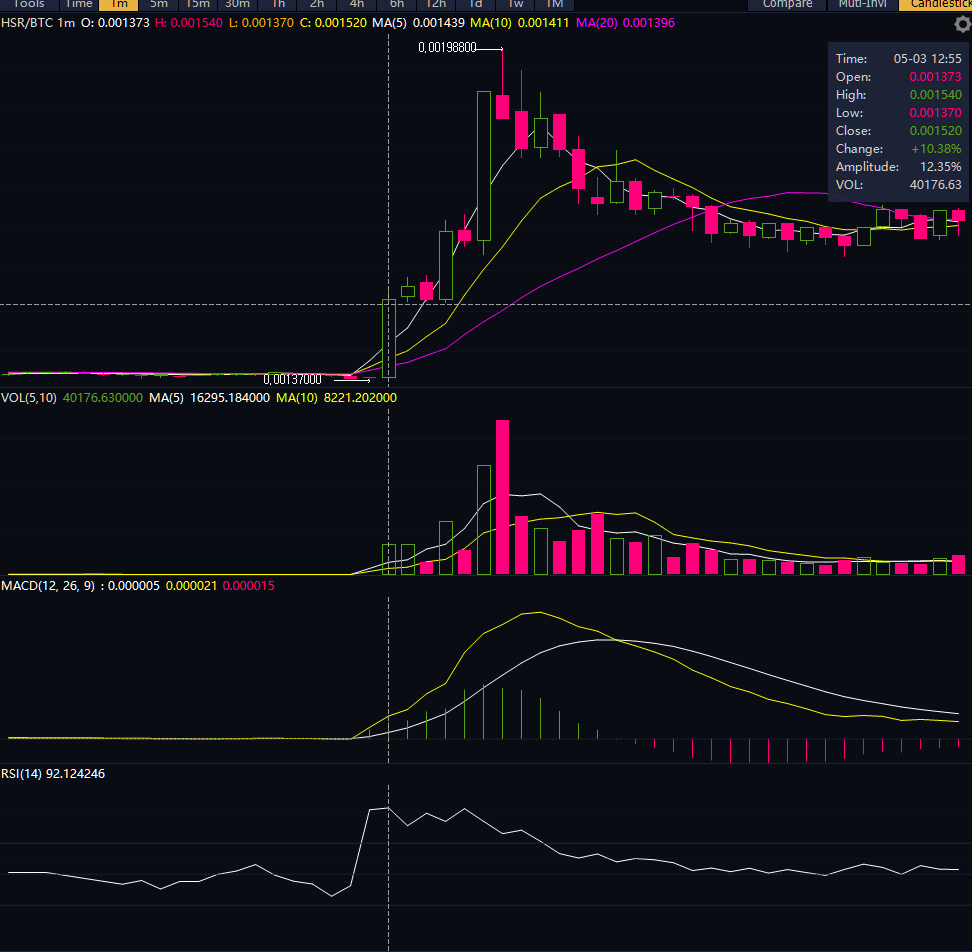Click the MA(10) 0.001411 indicator label
Image resolution: width=972 pixels, height=952 pixels.
point(519,23)
